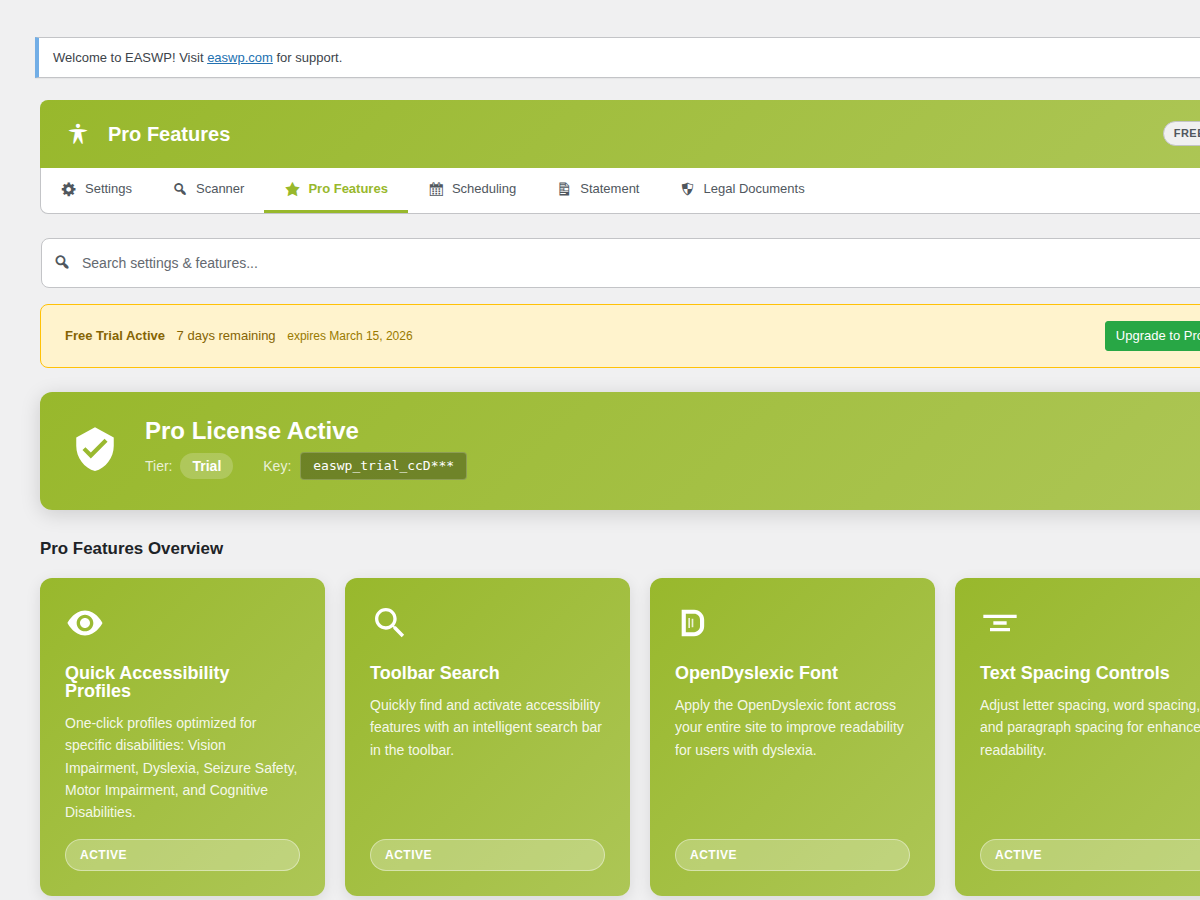Click the Pro Features star icon
The height and width of the screenshot is (900, 1200).
292,189
